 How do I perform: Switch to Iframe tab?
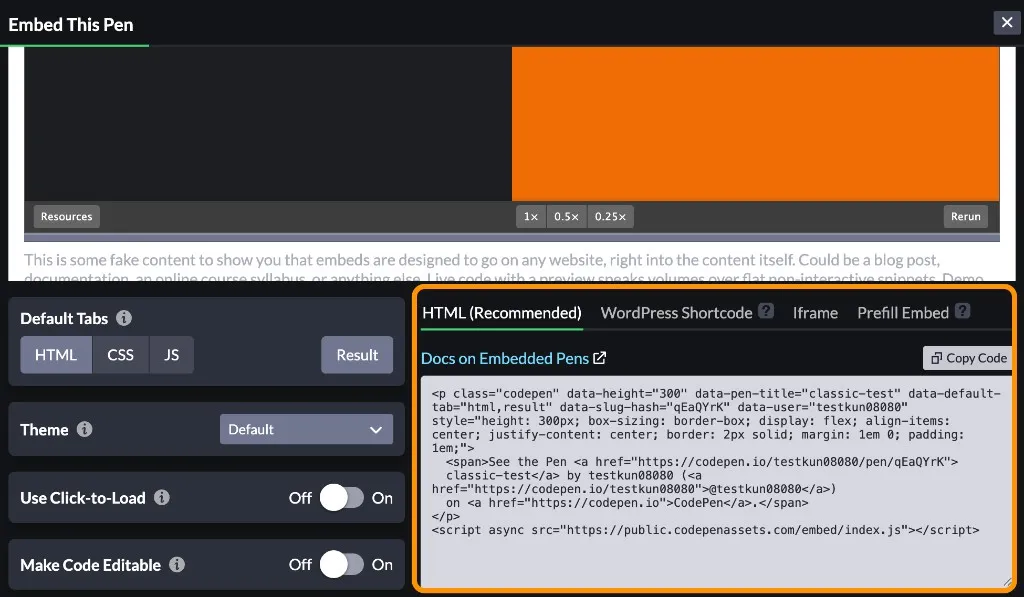click(815, 313)
